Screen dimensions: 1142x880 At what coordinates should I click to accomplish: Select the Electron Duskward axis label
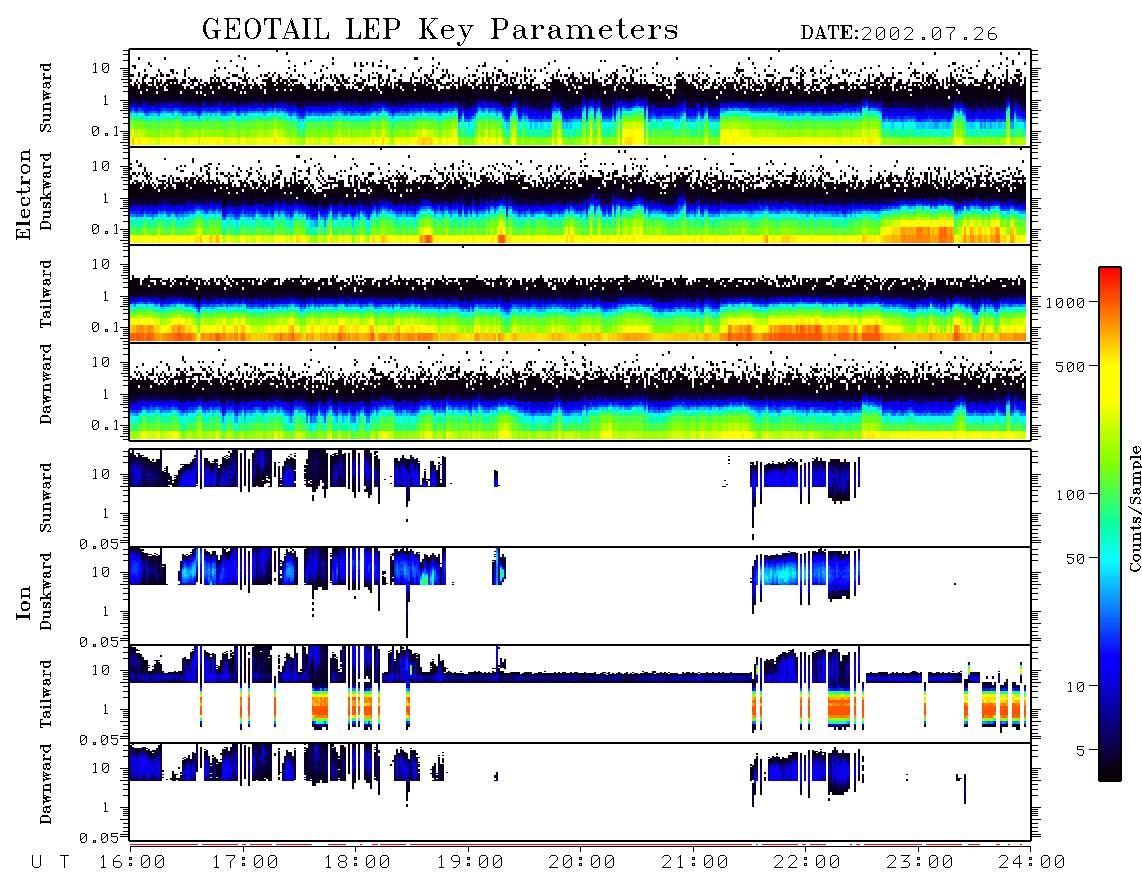46,191
